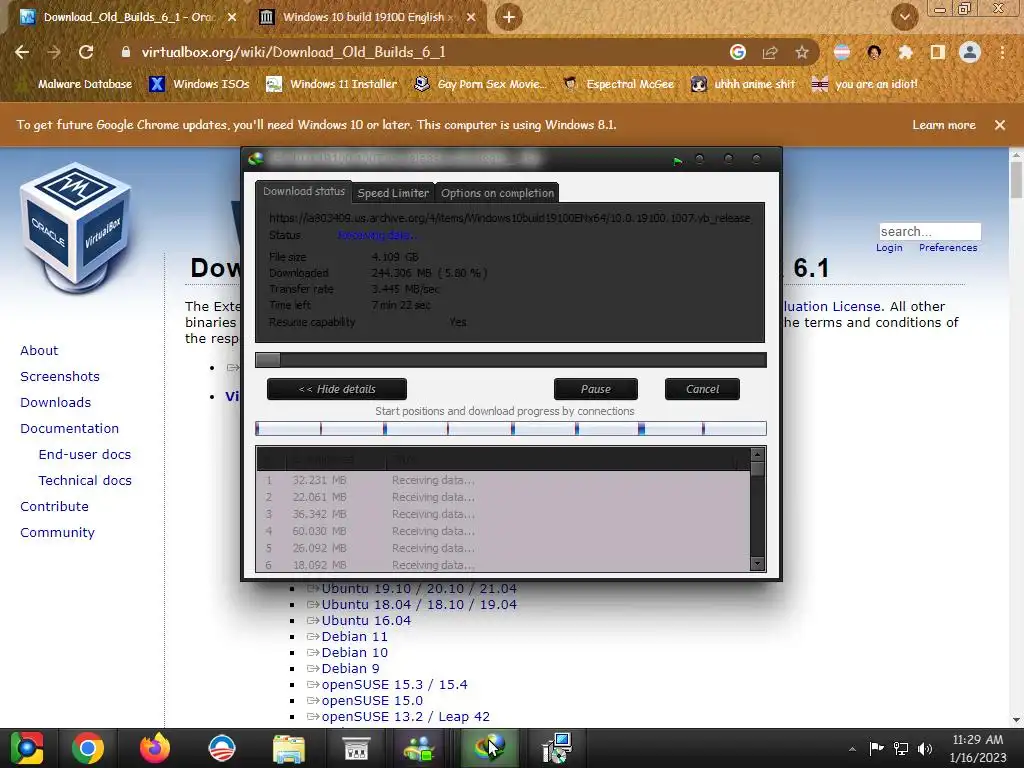Screen dimensions: 1024x768
Task: Cancel the download
Action: tap(702, 389)
